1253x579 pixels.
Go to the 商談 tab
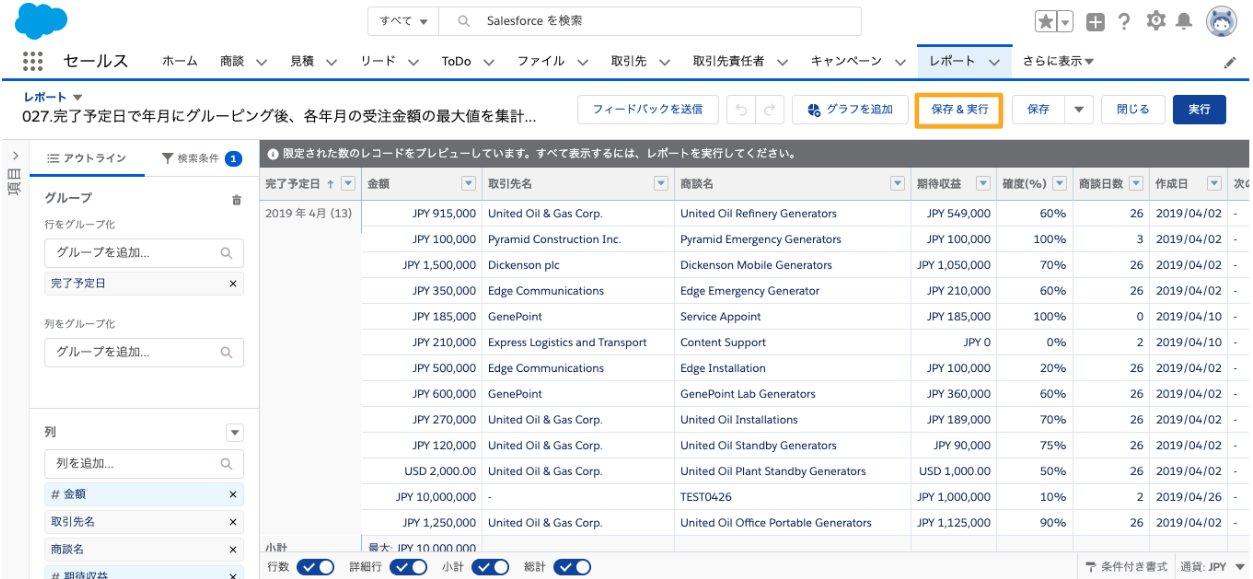pyautogui.click(x=232, y=62)
